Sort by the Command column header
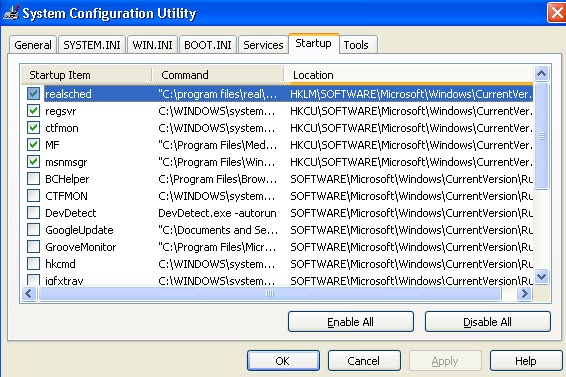This screenshot has height=377, width=566. click(218, 75)
